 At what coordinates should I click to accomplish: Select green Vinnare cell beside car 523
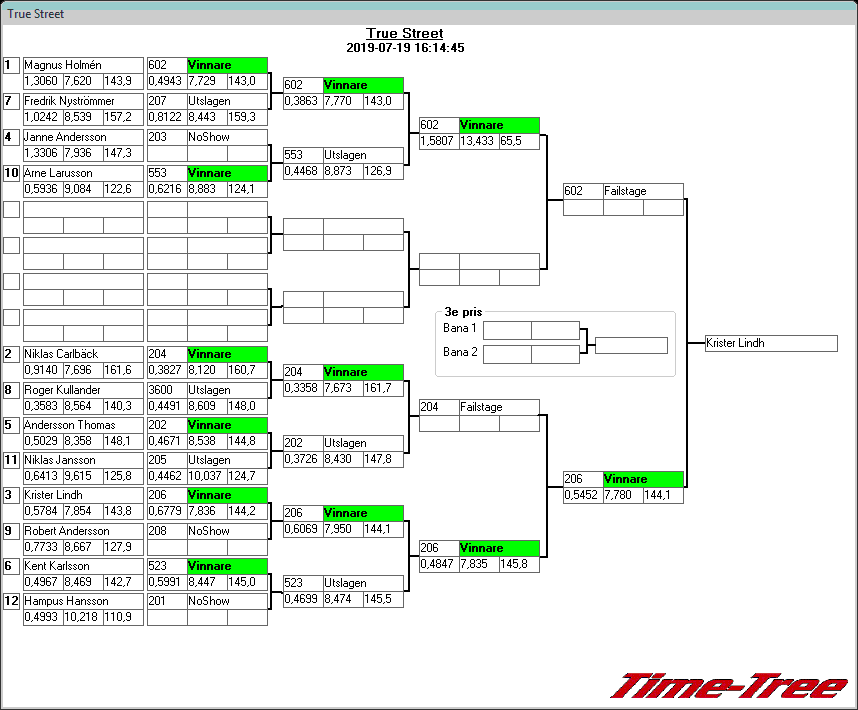(x=227, y=566)
